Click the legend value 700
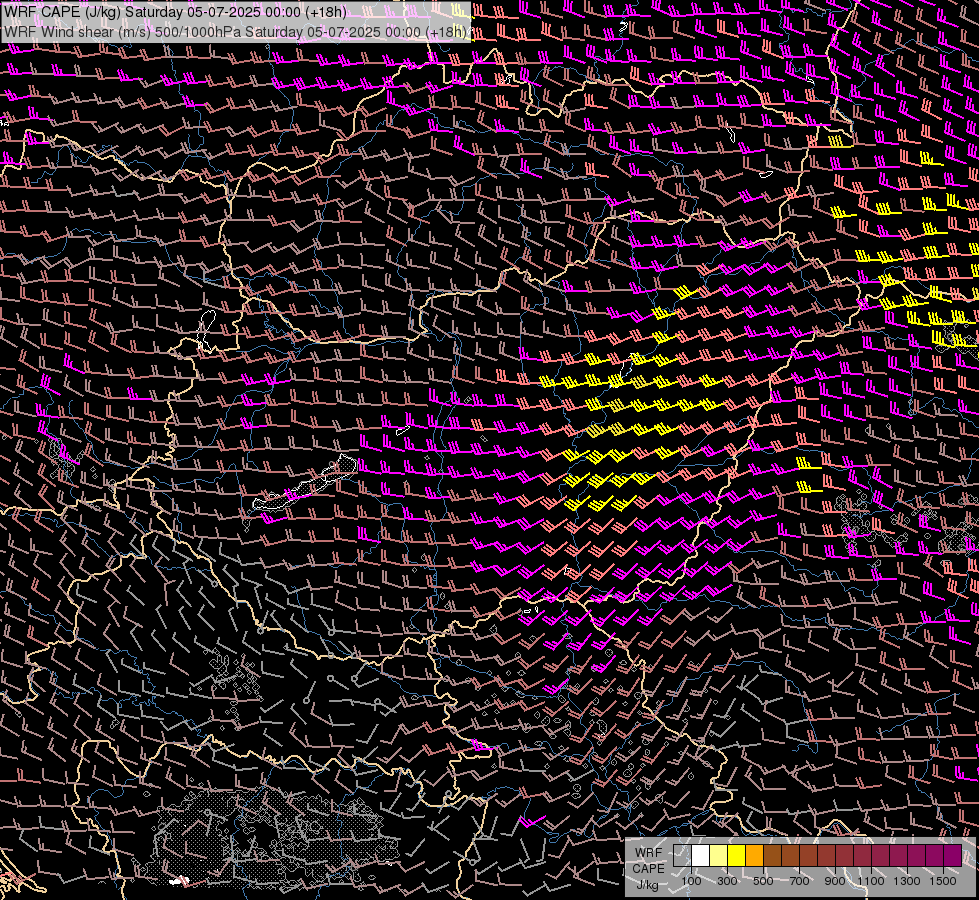The width and height of the screenshot is (979, 900). coord(799,881)
